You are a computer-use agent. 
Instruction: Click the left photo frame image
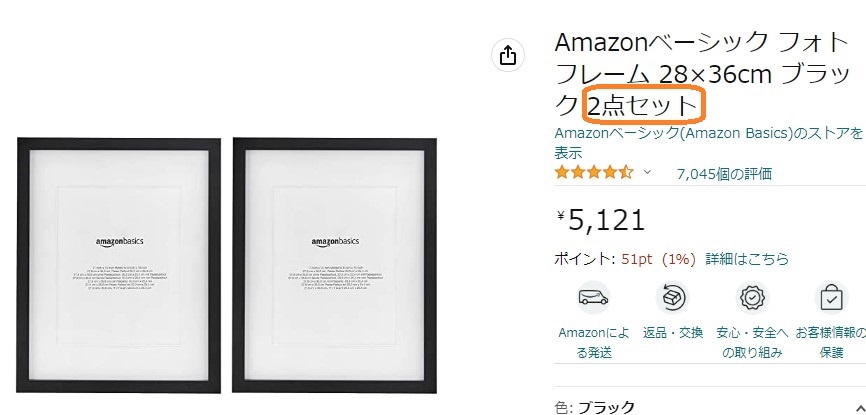coord(121,264)
